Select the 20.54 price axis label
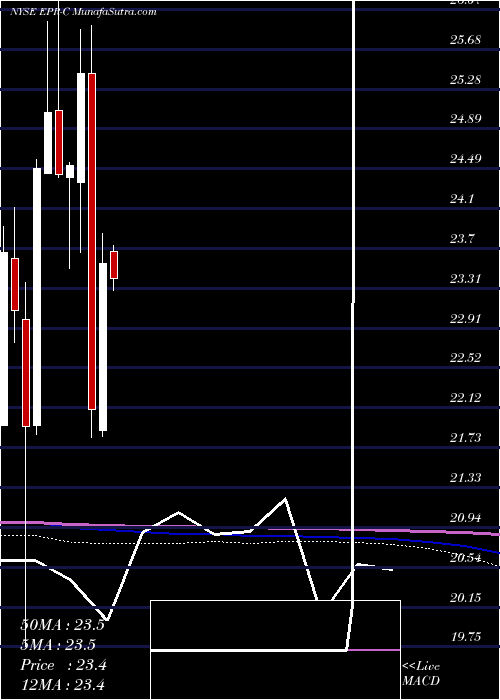The width and height of the screenshot is (500, 700). (x=465, y=558)
